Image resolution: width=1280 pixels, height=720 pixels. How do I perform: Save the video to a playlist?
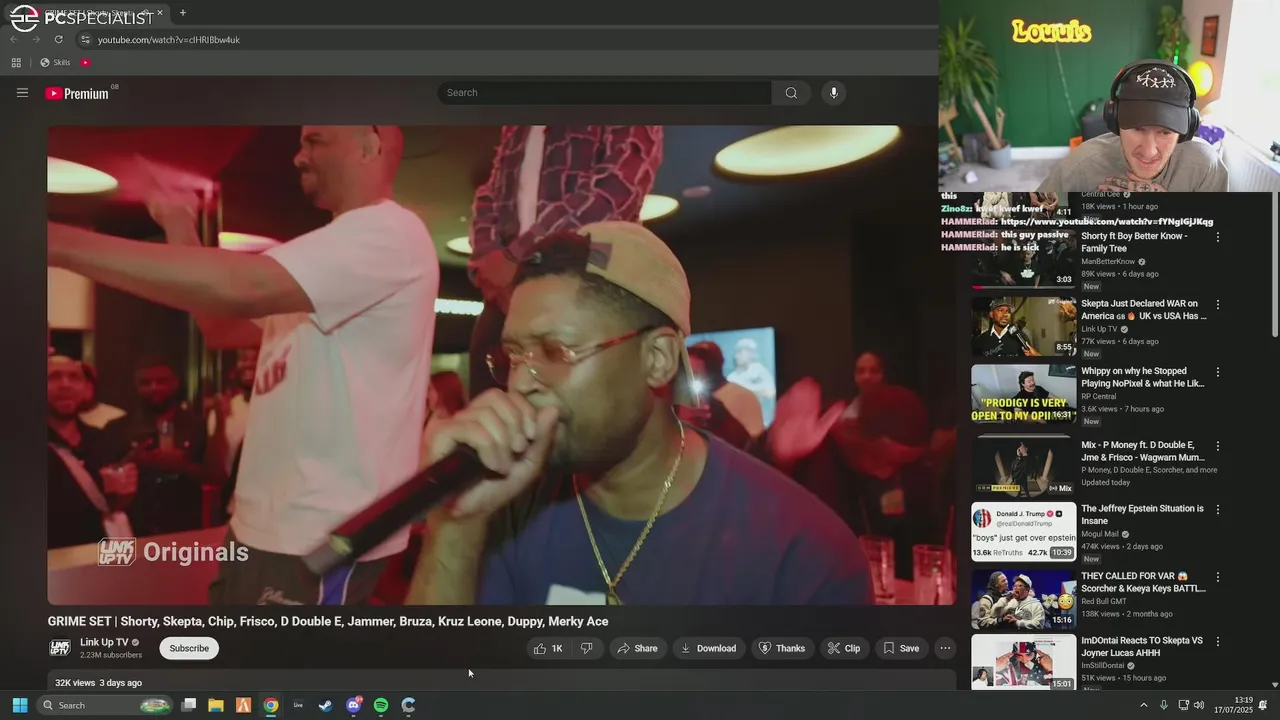coord(900,648)
